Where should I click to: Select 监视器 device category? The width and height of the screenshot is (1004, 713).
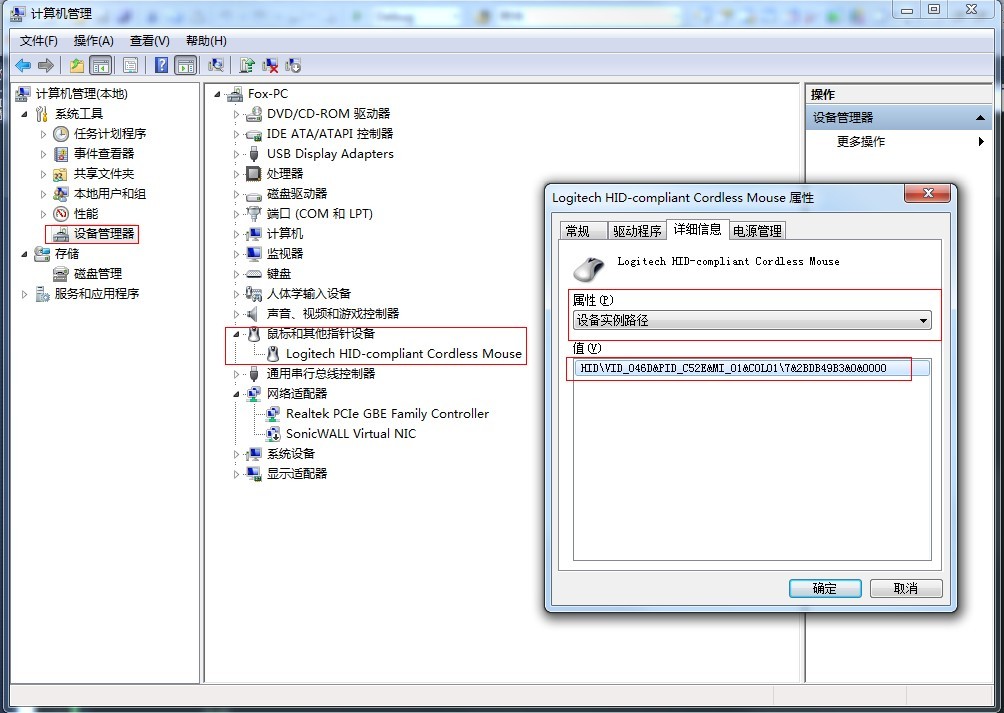[285, 254]
